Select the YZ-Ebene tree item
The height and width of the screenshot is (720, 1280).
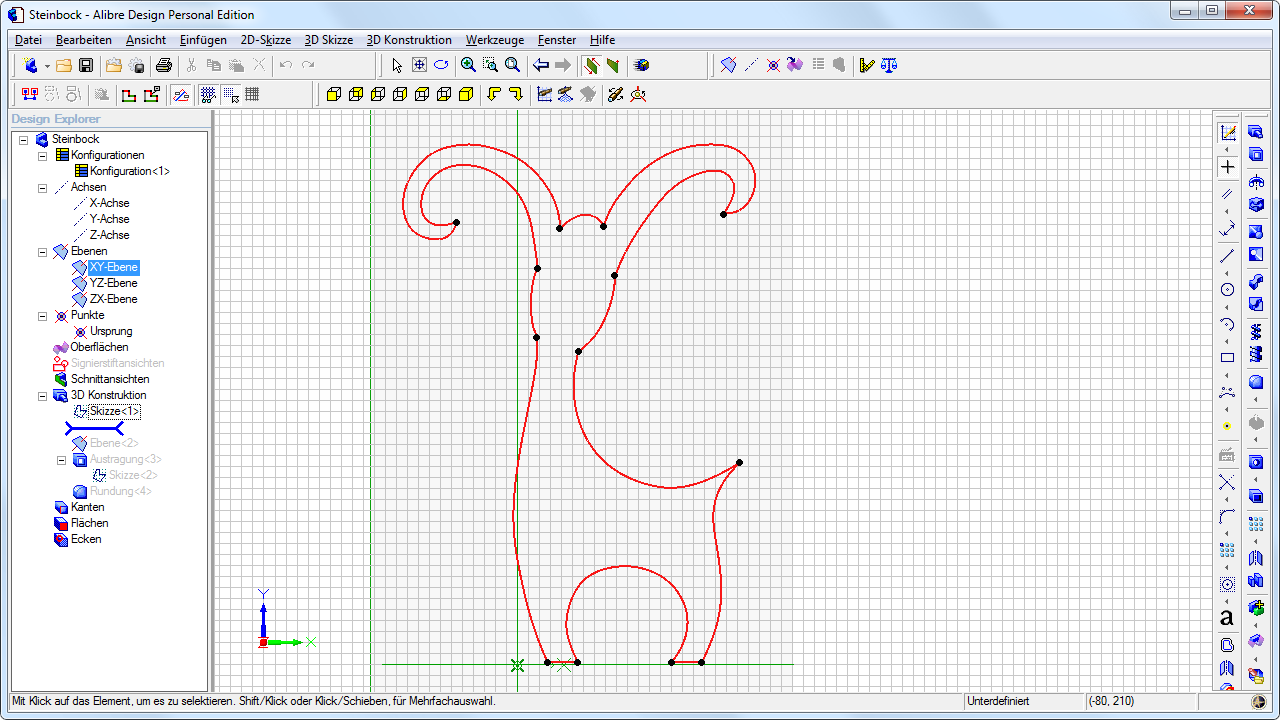tap(113, 283)
